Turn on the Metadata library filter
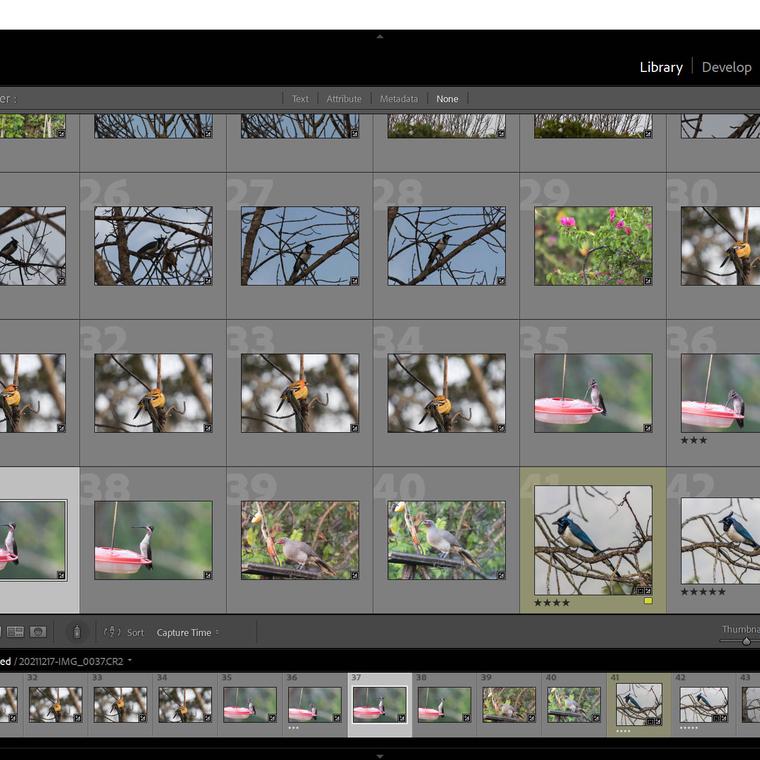The height and width of the screenshot is (760, 760). [399, 99]
